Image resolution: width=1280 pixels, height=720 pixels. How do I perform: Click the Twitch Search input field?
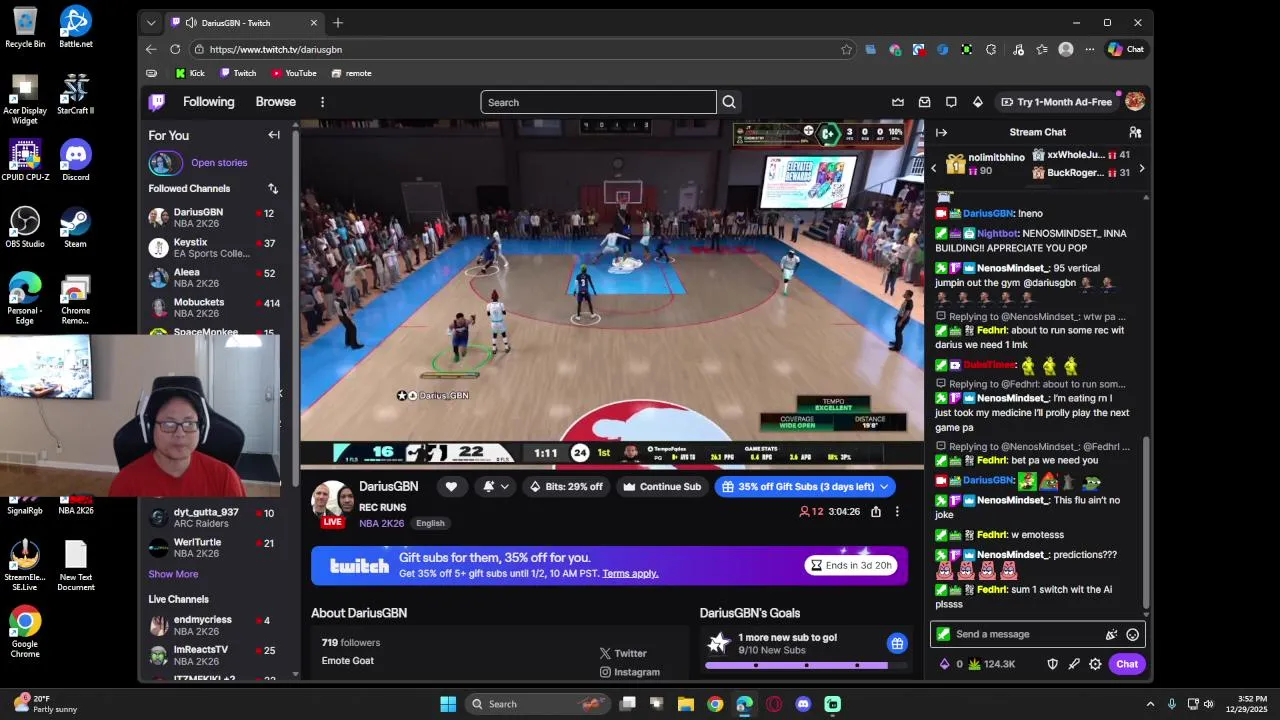pos(598,102)
